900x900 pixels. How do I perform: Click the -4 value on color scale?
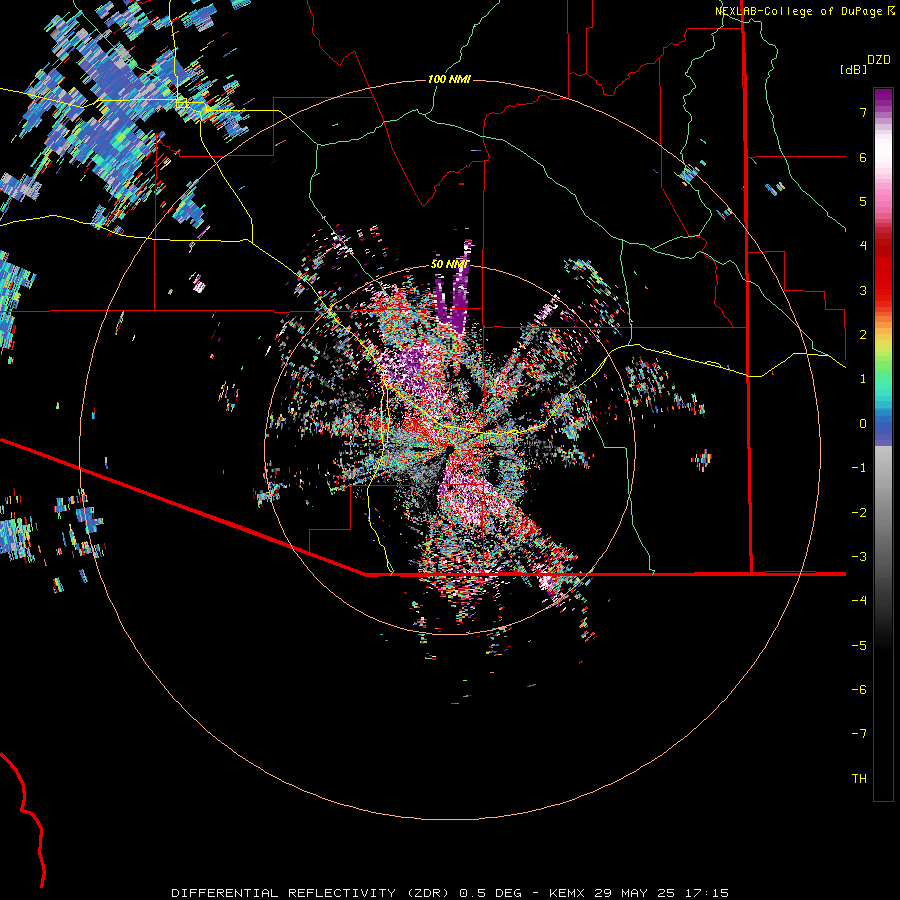[859, 601]
